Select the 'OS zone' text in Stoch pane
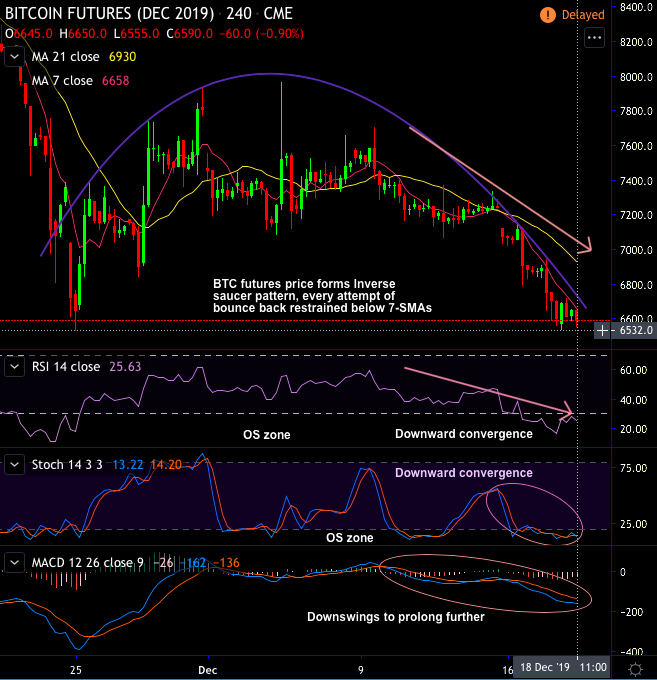 point(350,538)
